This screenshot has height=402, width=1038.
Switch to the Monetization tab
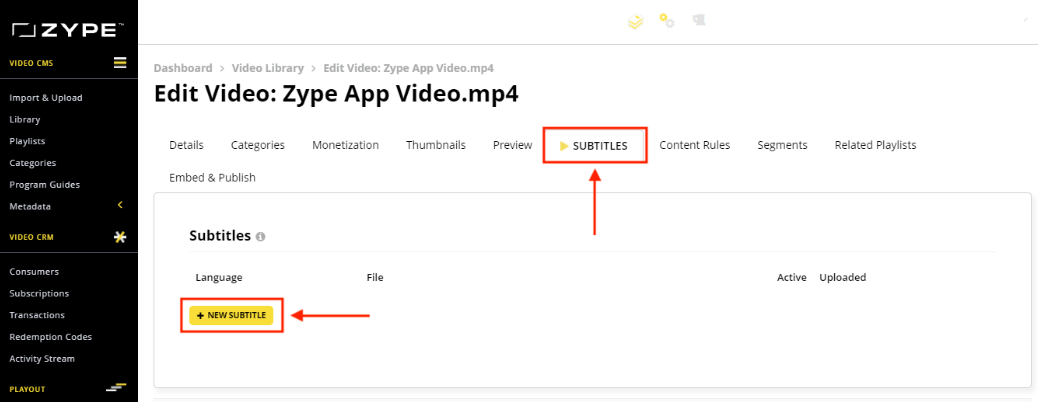click(346, 145)
